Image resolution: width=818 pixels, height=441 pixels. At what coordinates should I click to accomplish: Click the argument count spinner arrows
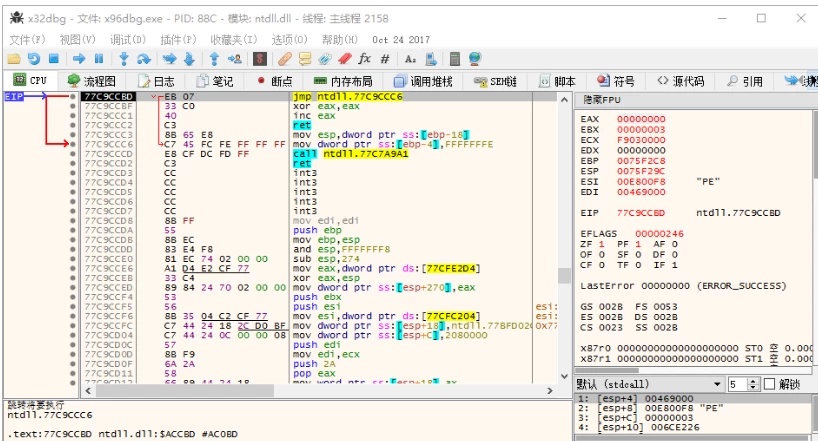pyautogui.click(x=751, y=384)
